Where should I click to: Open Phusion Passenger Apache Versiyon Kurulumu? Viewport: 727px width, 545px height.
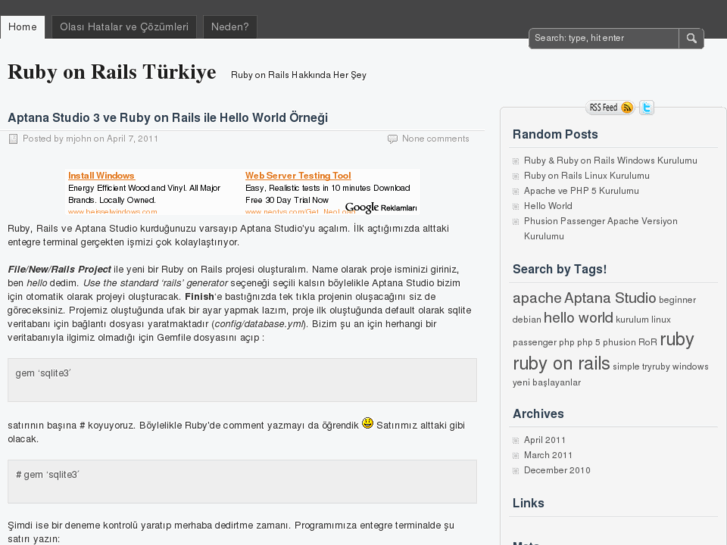600,229
